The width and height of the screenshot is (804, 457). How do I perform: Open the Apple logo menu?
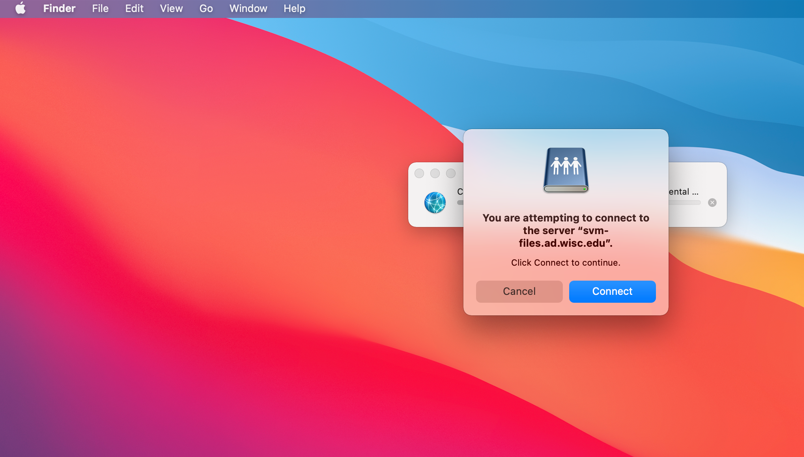tap(20, 9)
